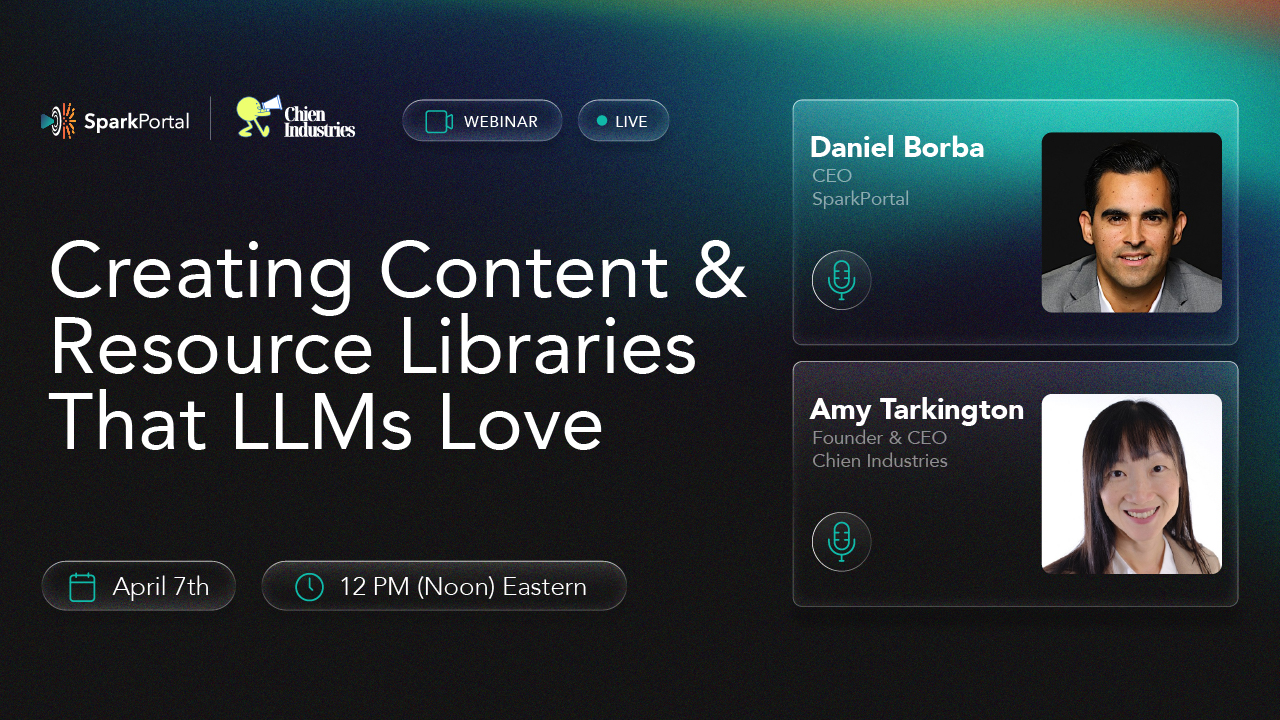Click the LIVE pill button

pyautogui.click(x=623, y=121)
